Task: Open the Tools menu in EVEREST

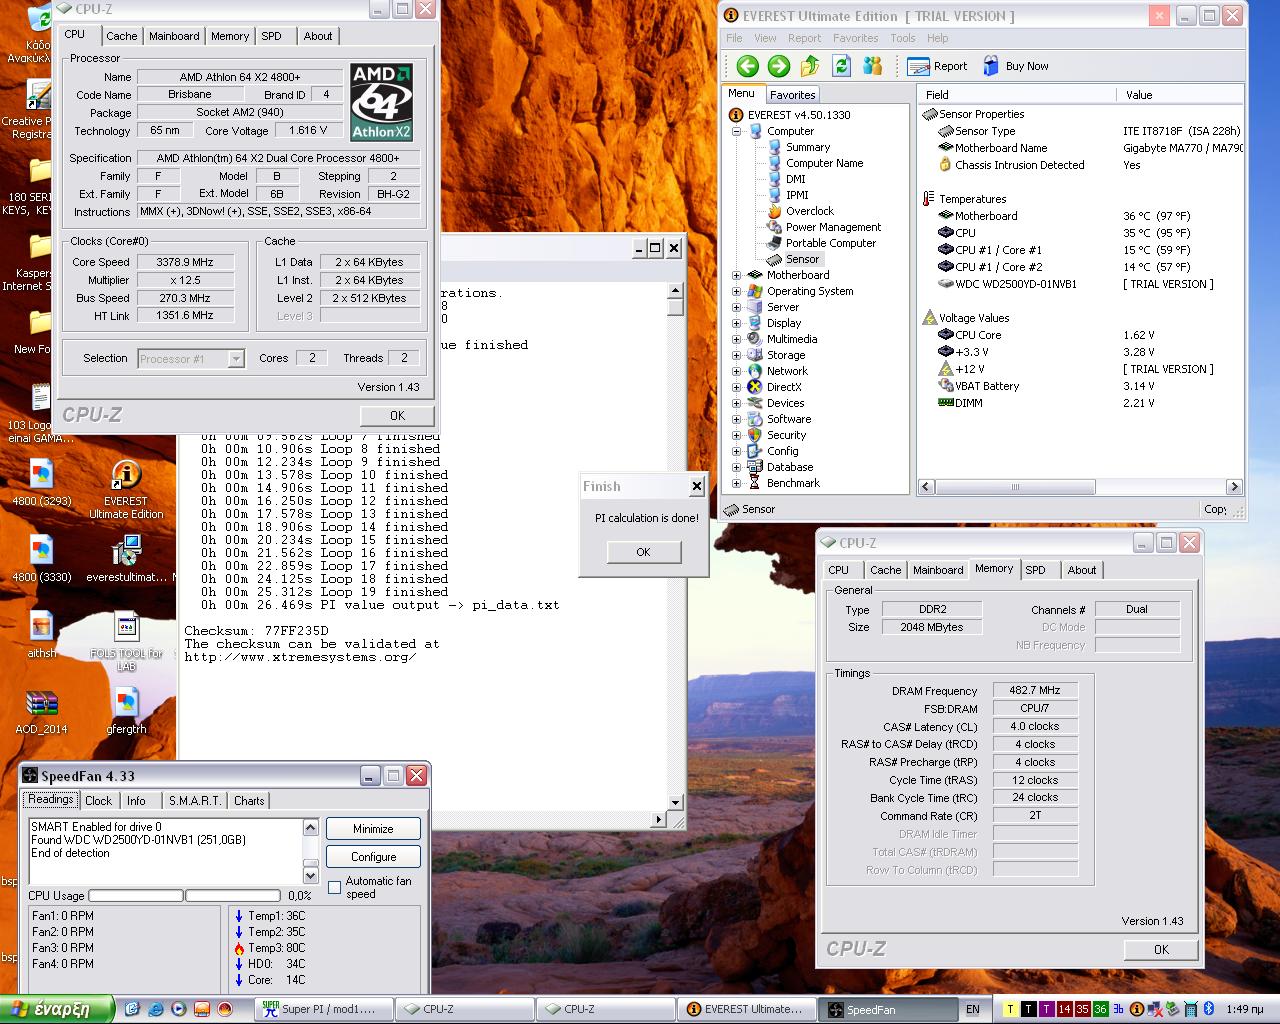Action: click(902, 38)
